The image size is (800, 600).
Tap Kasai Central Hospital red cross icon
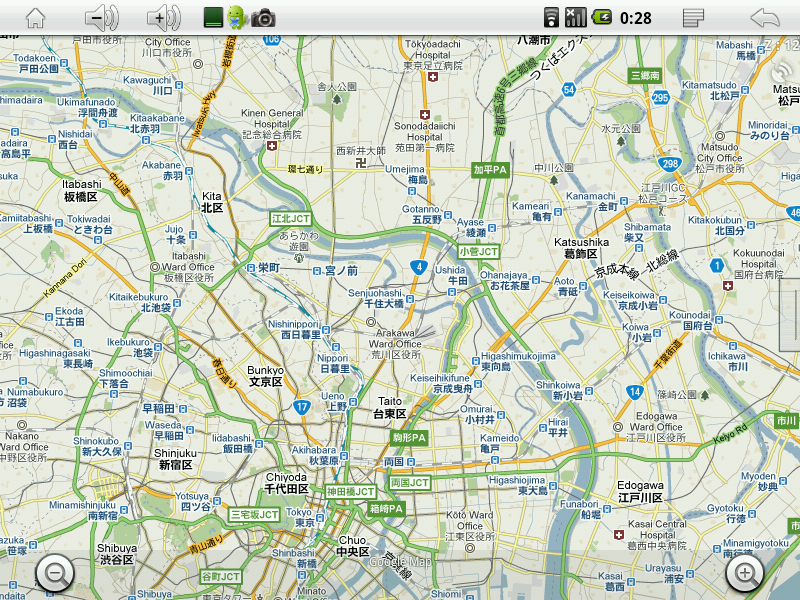point(619,535)
